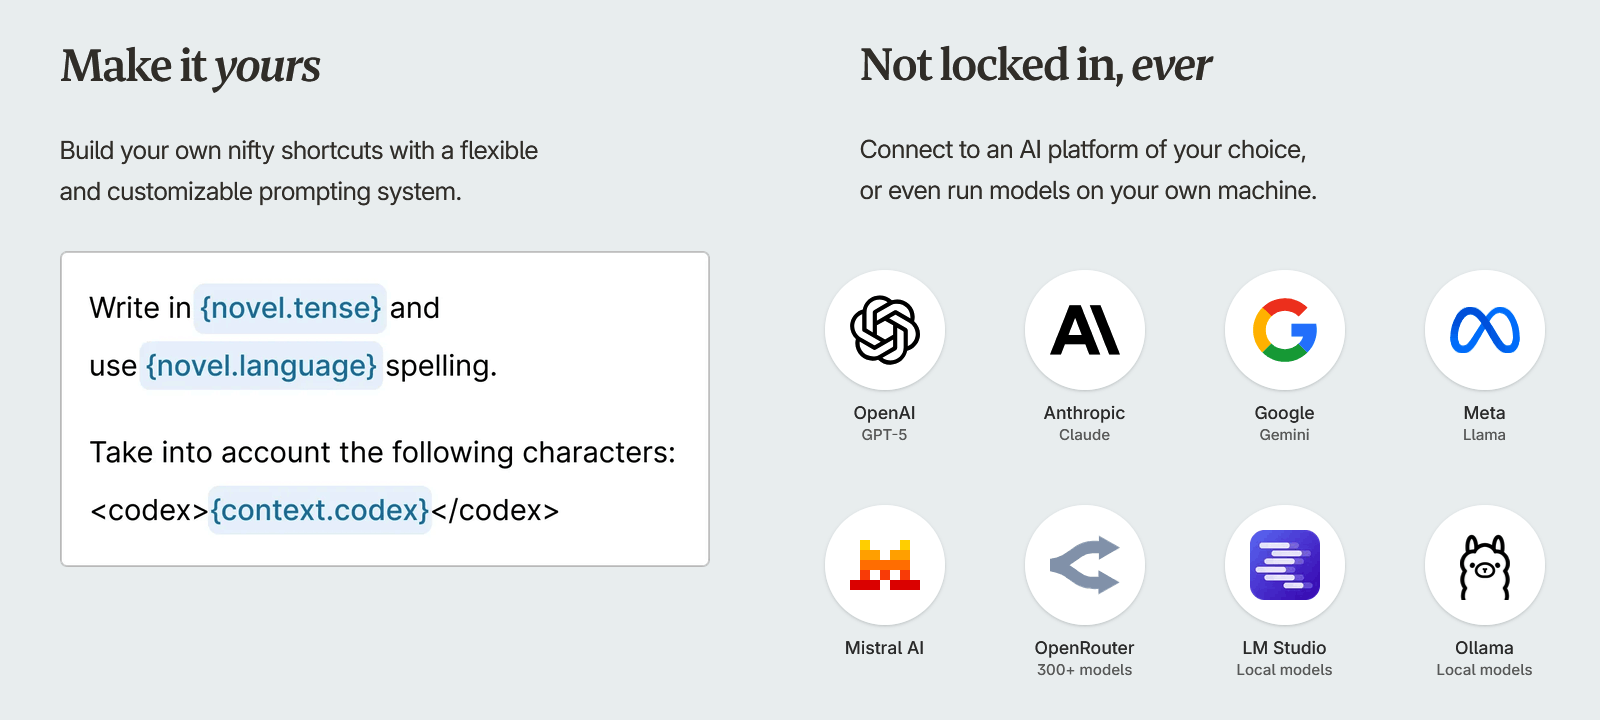Click inside the prompt template text box

[x=385, y=409]
